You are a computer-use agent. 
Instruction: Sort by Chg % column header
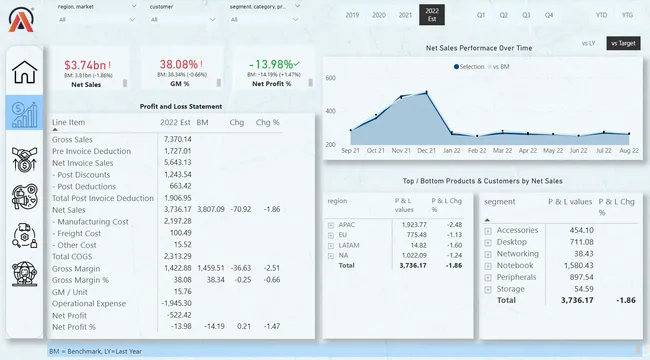267,122
